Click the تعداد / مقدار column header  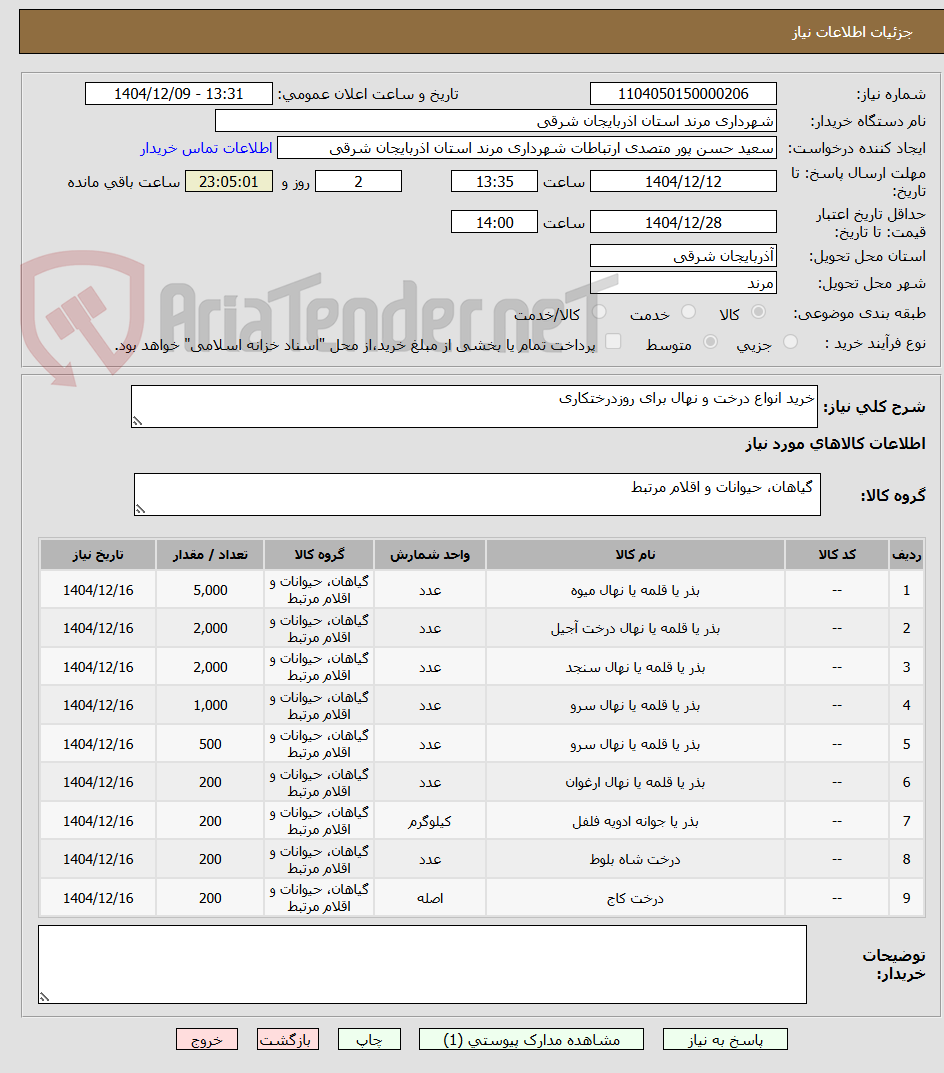[x=210, y=554]
